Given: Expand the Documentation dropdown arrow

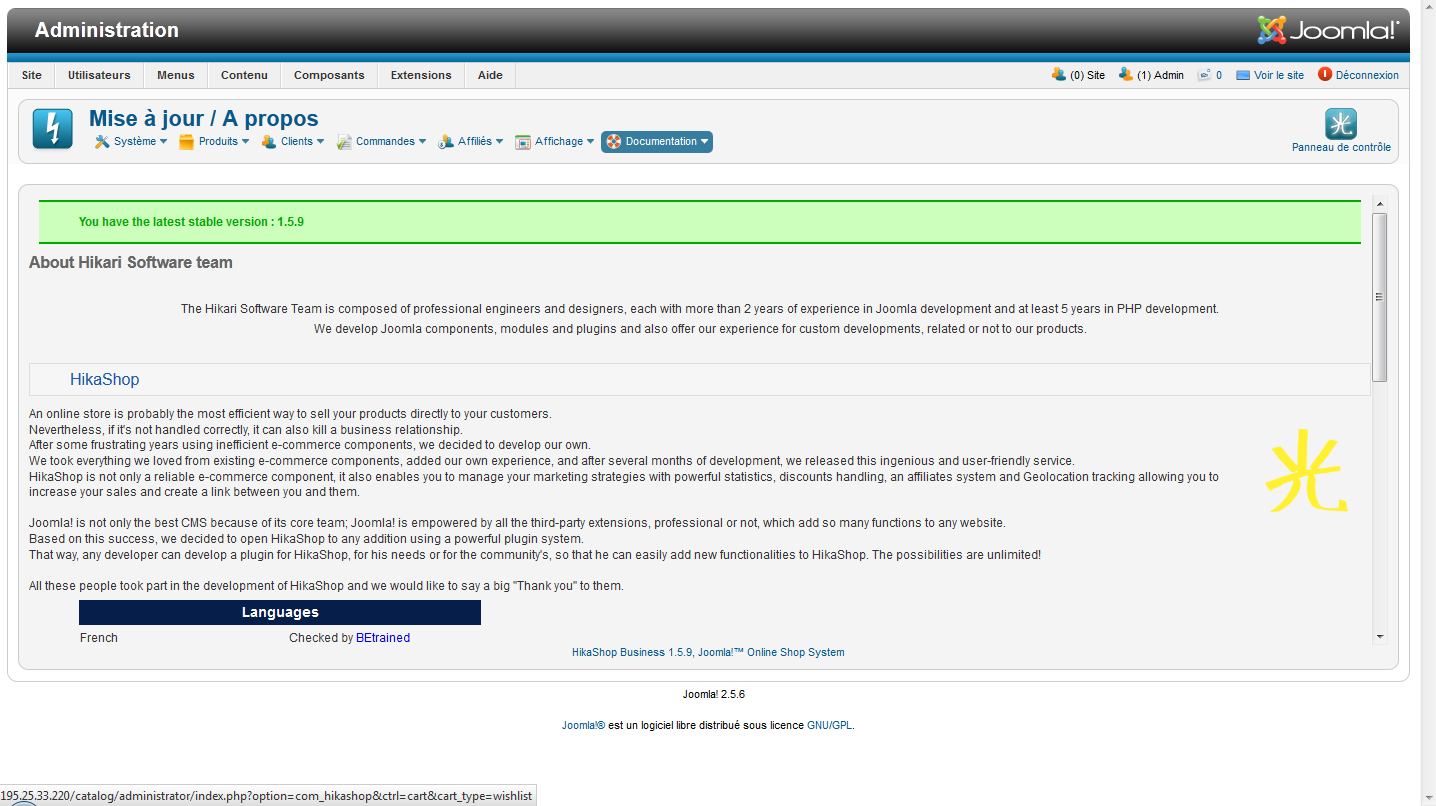Looking at the screenshot, I should point(705,142).
